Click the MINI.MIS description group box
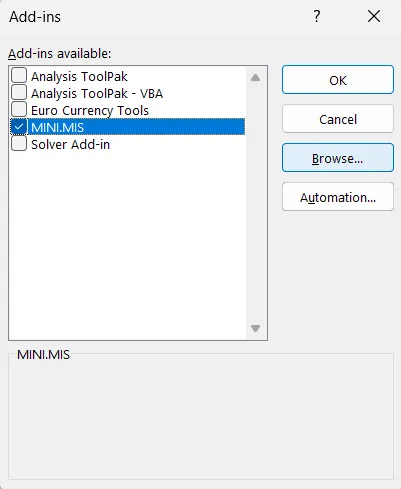The height and width of the screenshot is (489, 401). [x=201, y=417]
